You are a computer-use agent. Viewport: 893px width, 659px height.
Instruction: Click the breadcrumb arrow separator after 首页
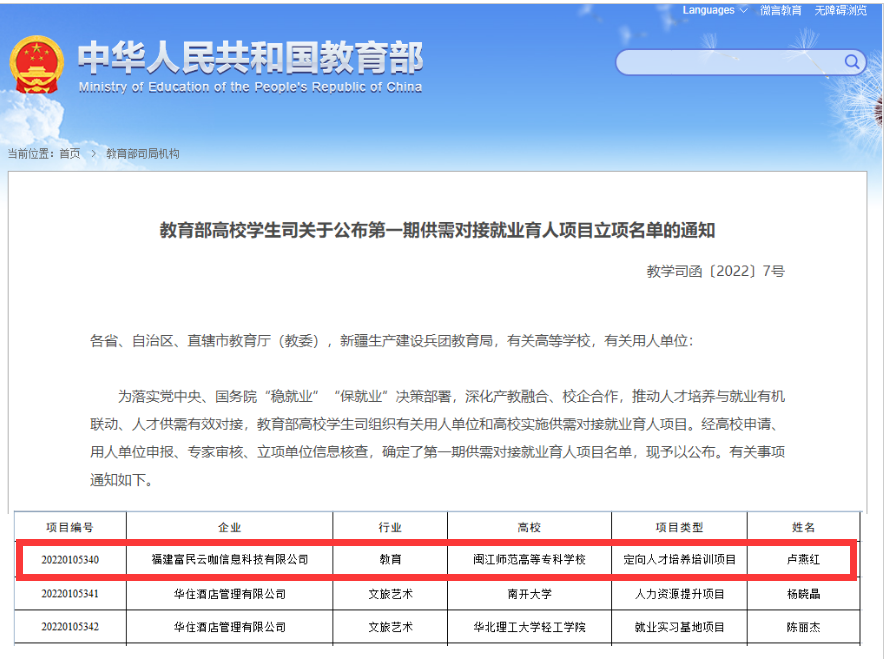93,154
